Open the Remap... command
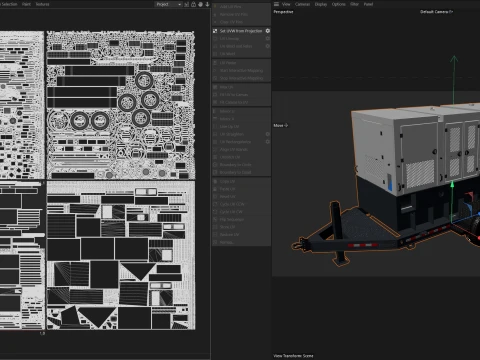The height and width of the screenshot is (360, 480). (241, 242)
